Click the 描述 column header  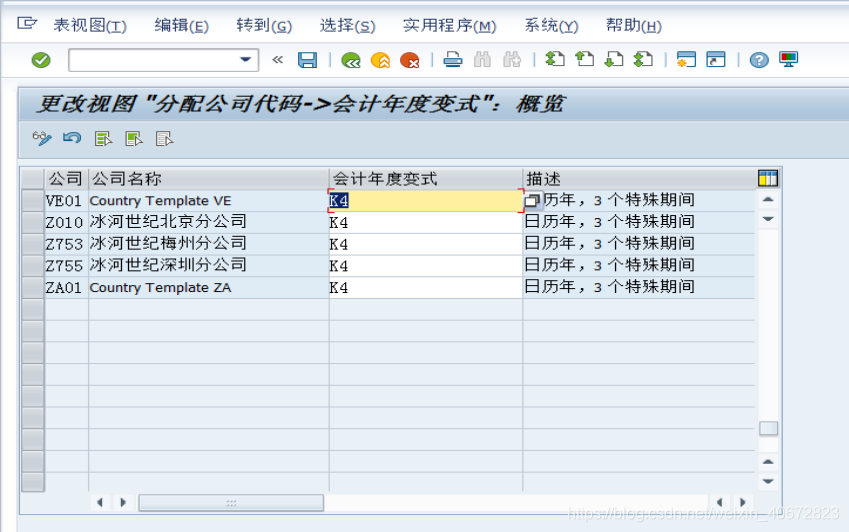pos(639,178)
